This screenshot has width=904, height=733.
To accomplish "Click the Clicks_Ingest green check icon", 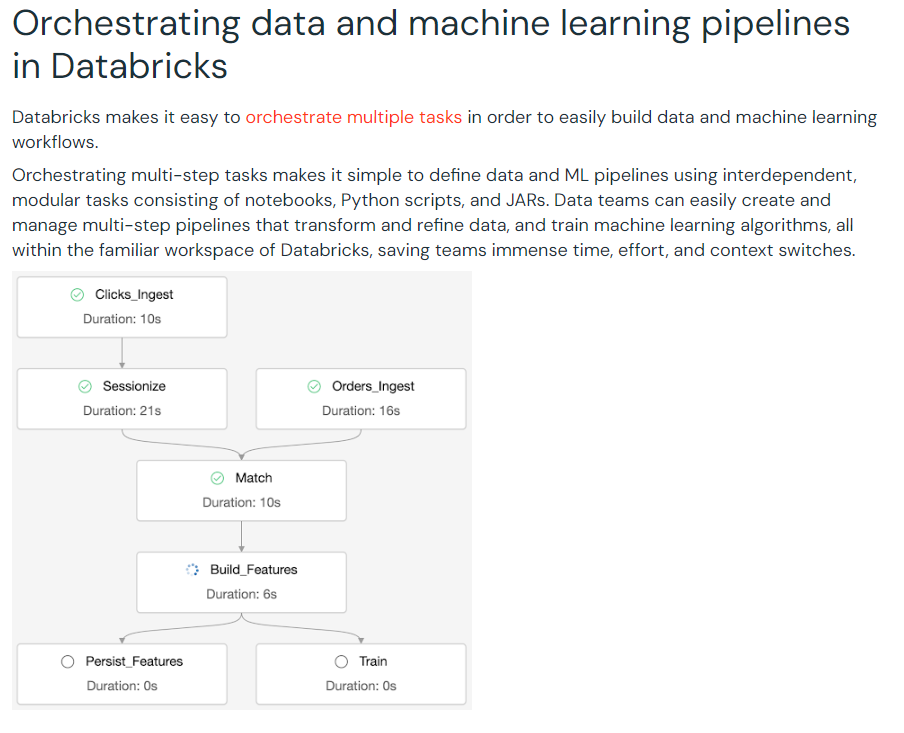I will coord(77,295).
